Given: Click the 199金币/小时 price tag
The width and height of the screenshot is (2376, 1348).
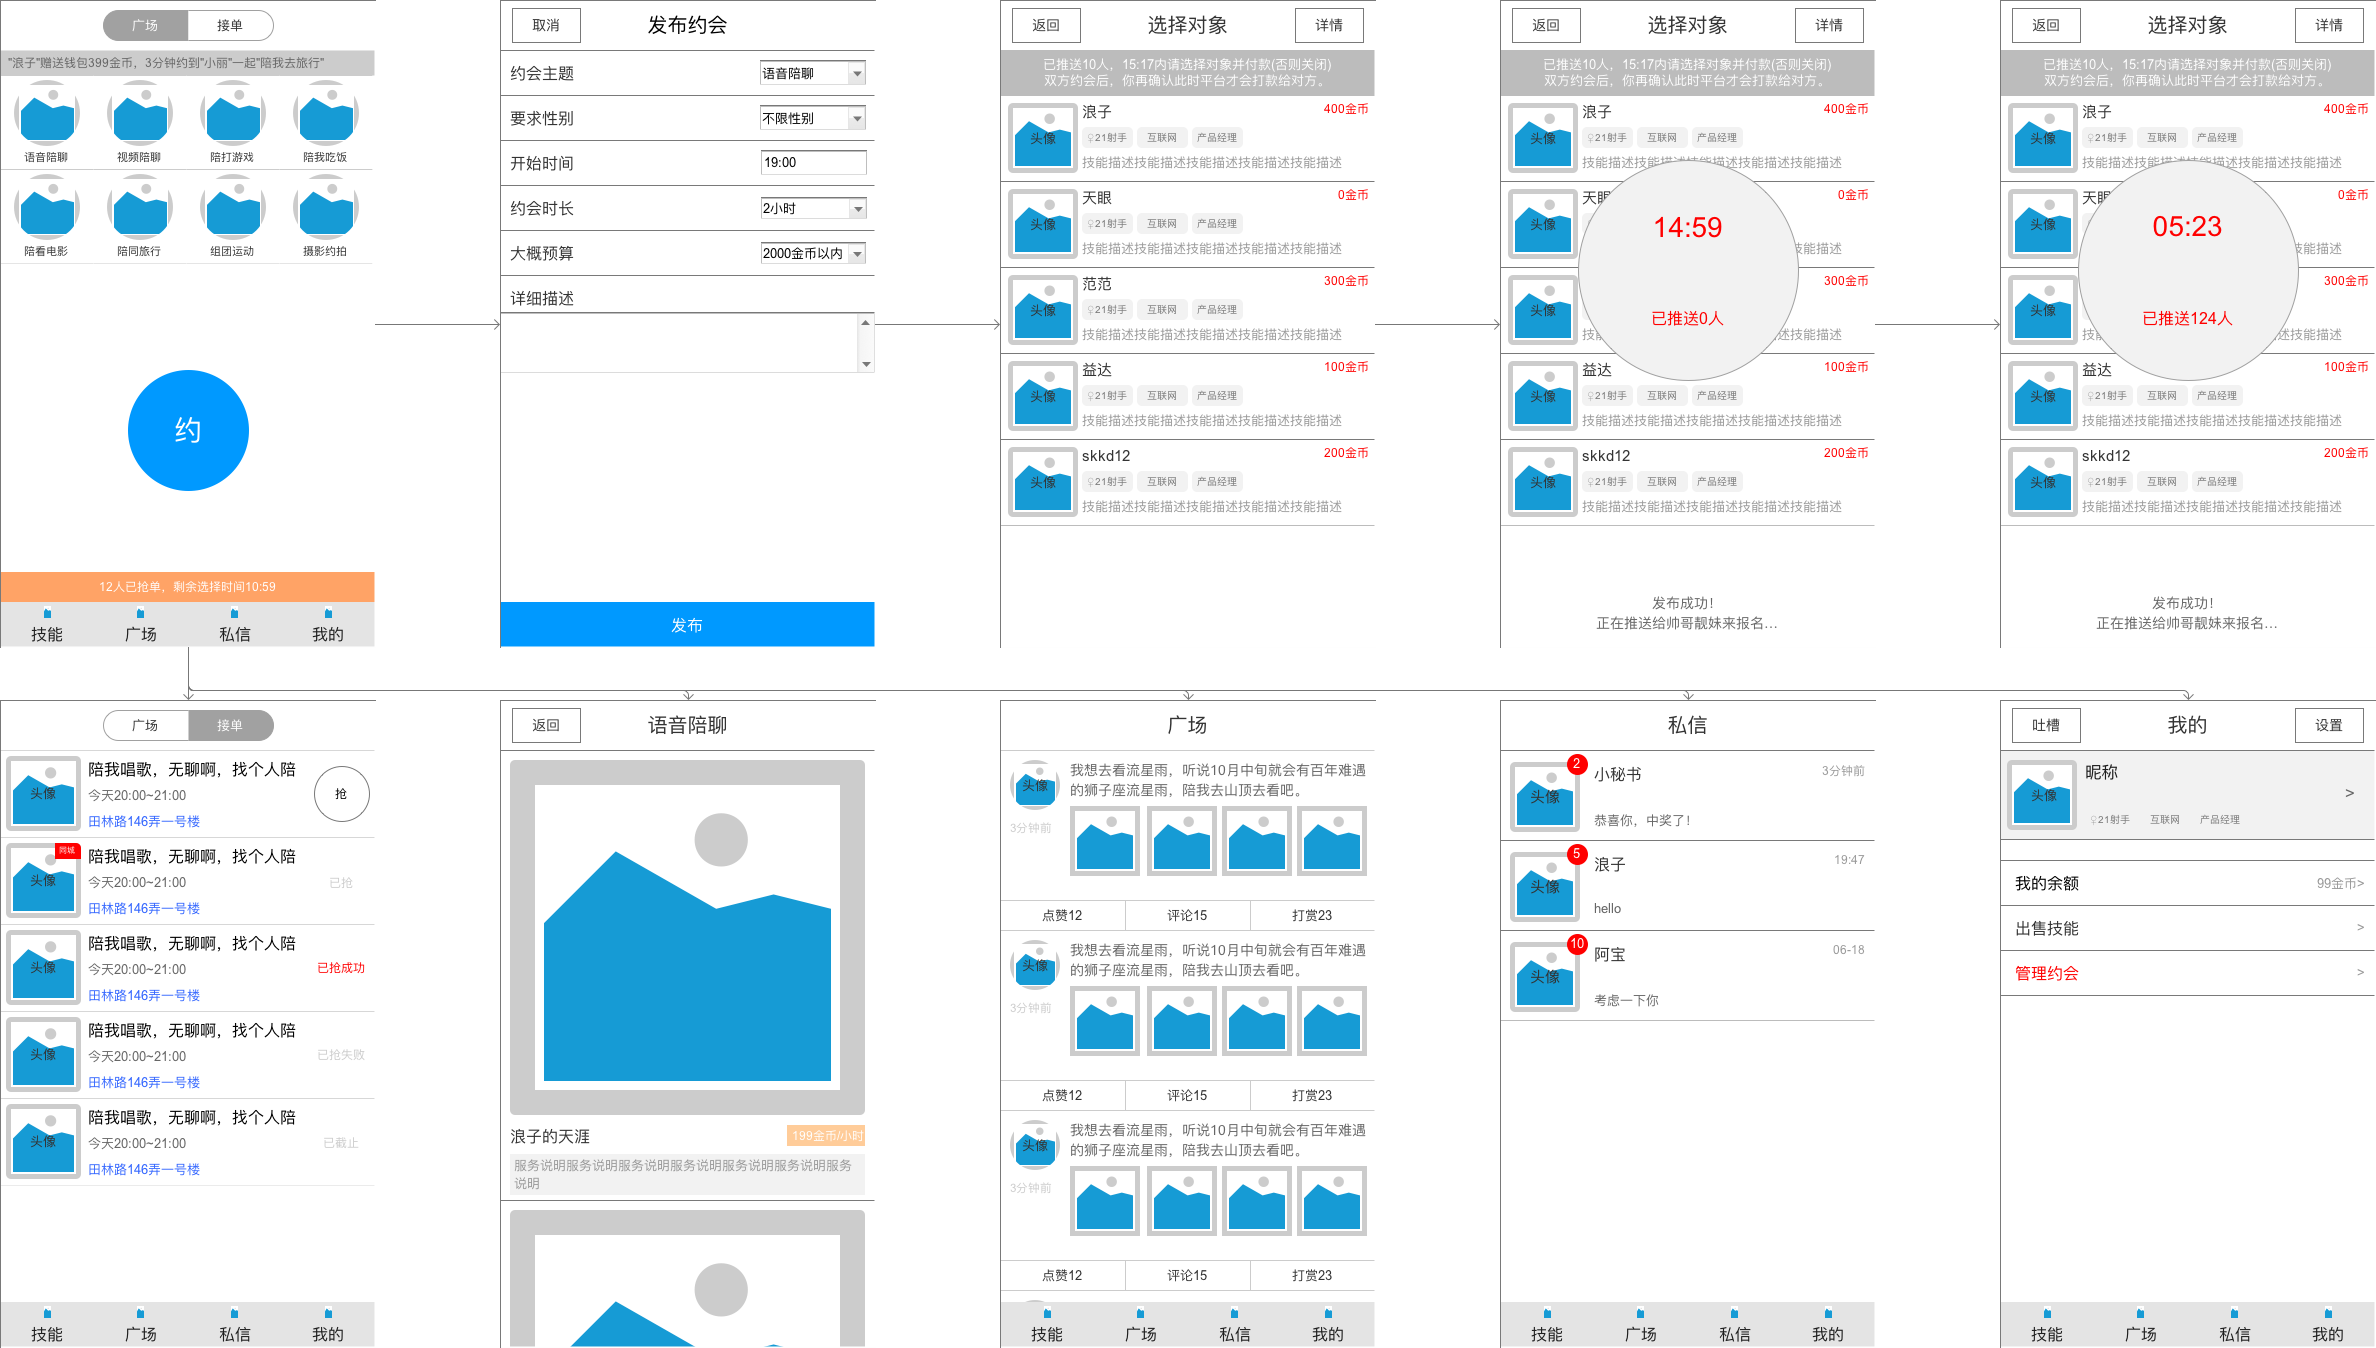Looking at the screenshot, I should 826,1136.
